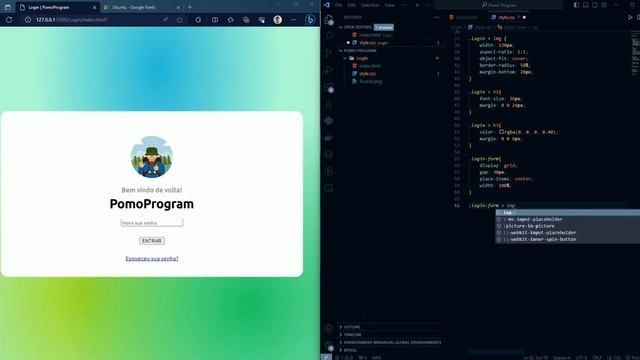
Task: Open Bing Copilot sidebar button
Action: click(310, 19)
